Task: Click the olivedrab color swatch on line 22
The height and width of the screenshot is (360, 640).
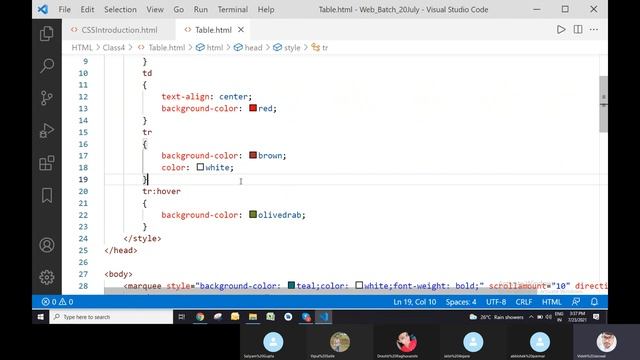Action: (253, 214)
